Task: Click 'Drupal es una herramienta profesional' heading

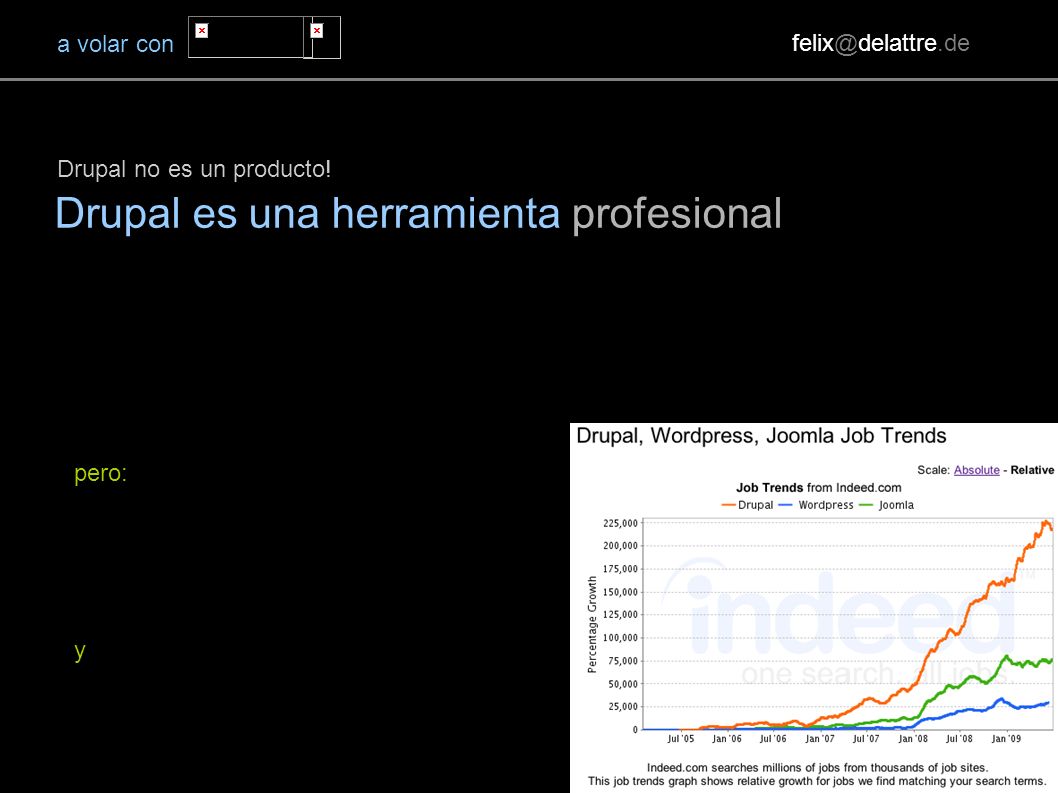Action: (418, 213)
